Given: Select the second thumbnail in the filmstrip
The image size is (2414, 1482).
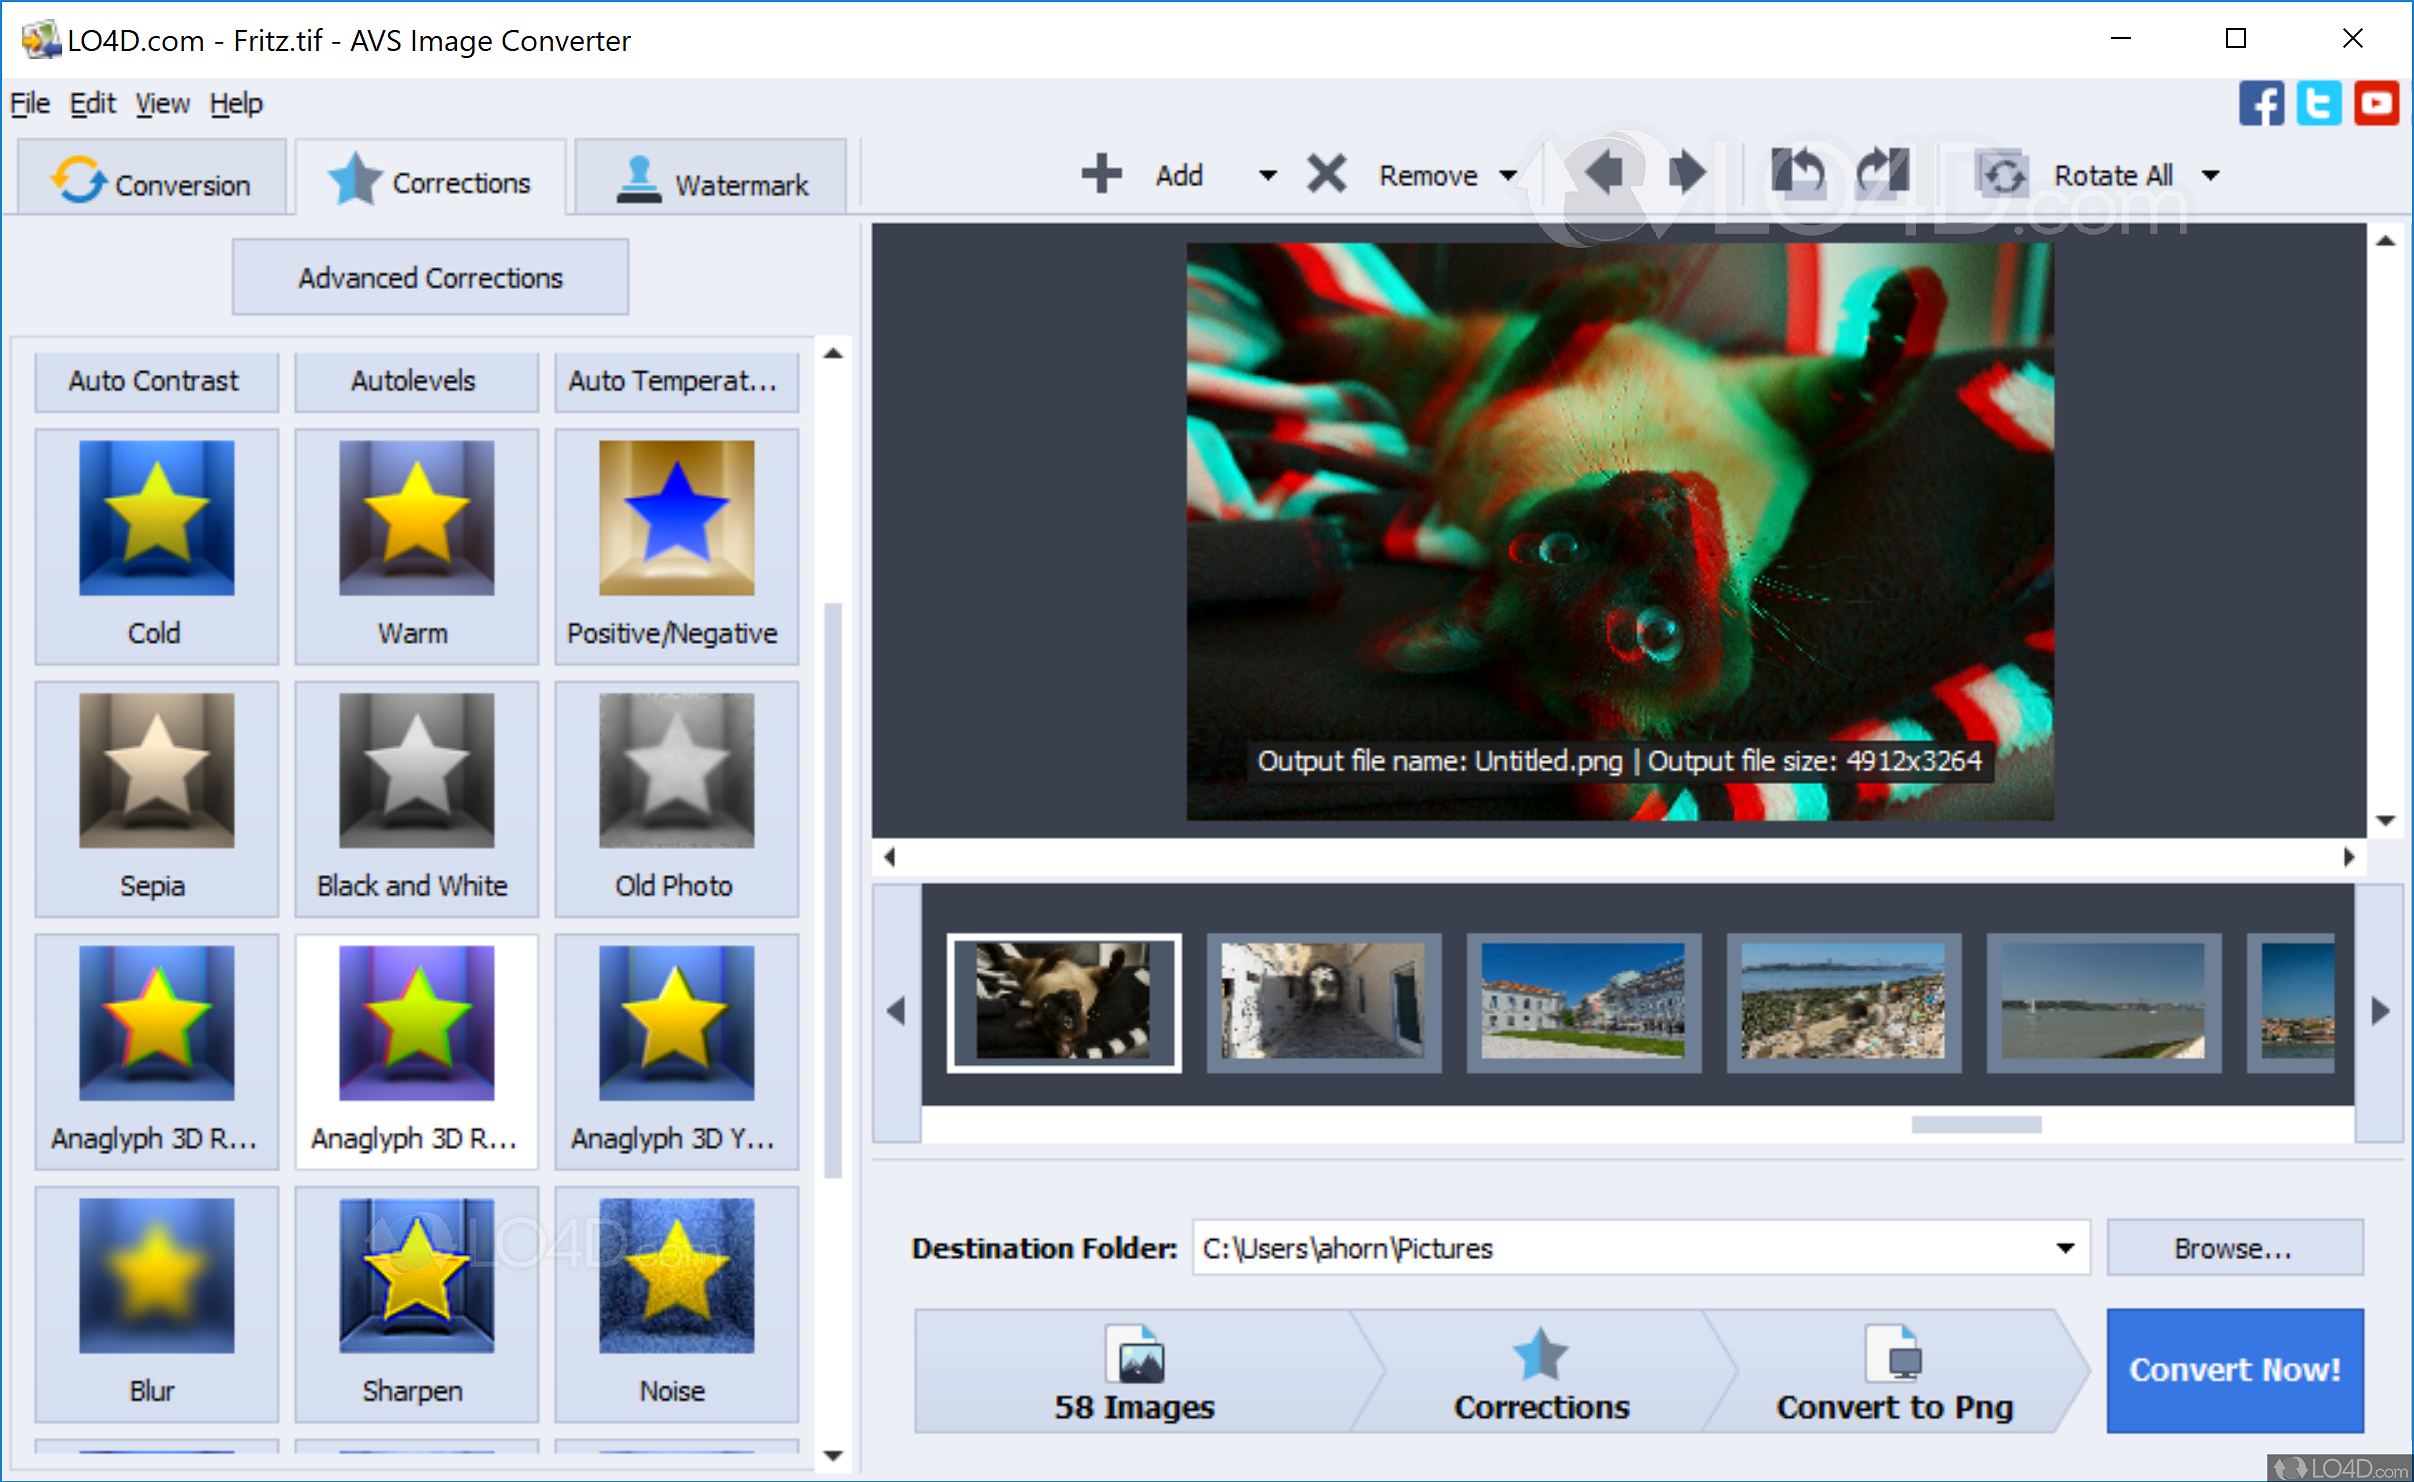Looking at the screenshot, I should click(x=1323, y=1003).
